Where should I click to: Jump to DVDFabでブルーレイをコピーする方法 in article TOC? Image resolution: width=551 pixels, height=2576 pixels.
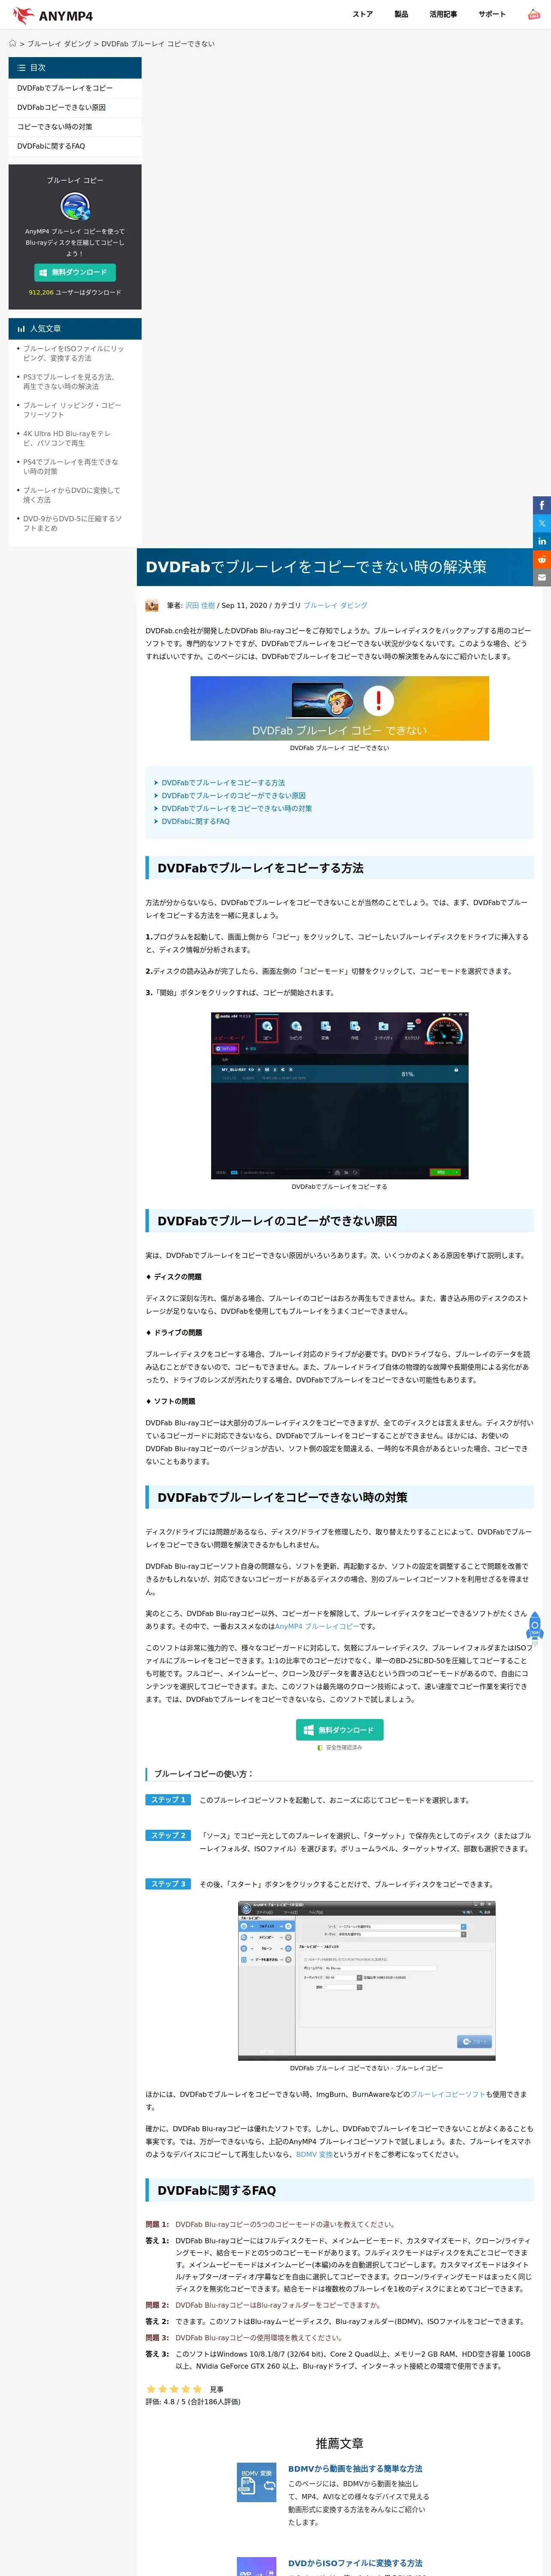point(223,783)
